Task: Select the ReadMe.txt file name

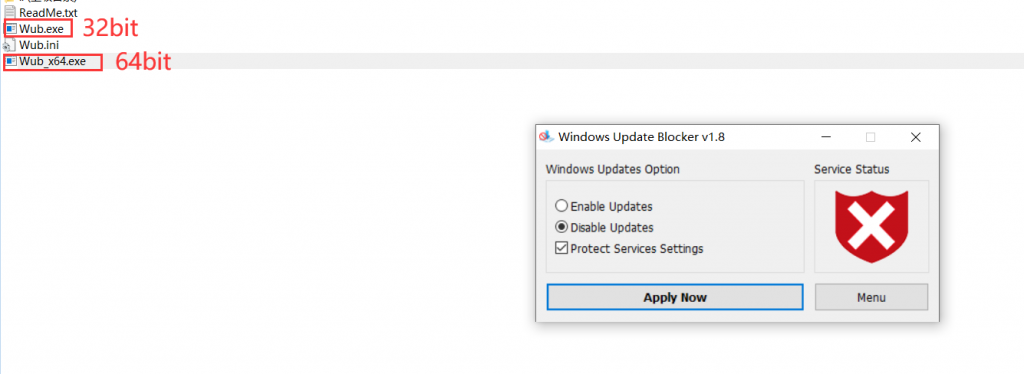Action: click(x=48, y=12)
